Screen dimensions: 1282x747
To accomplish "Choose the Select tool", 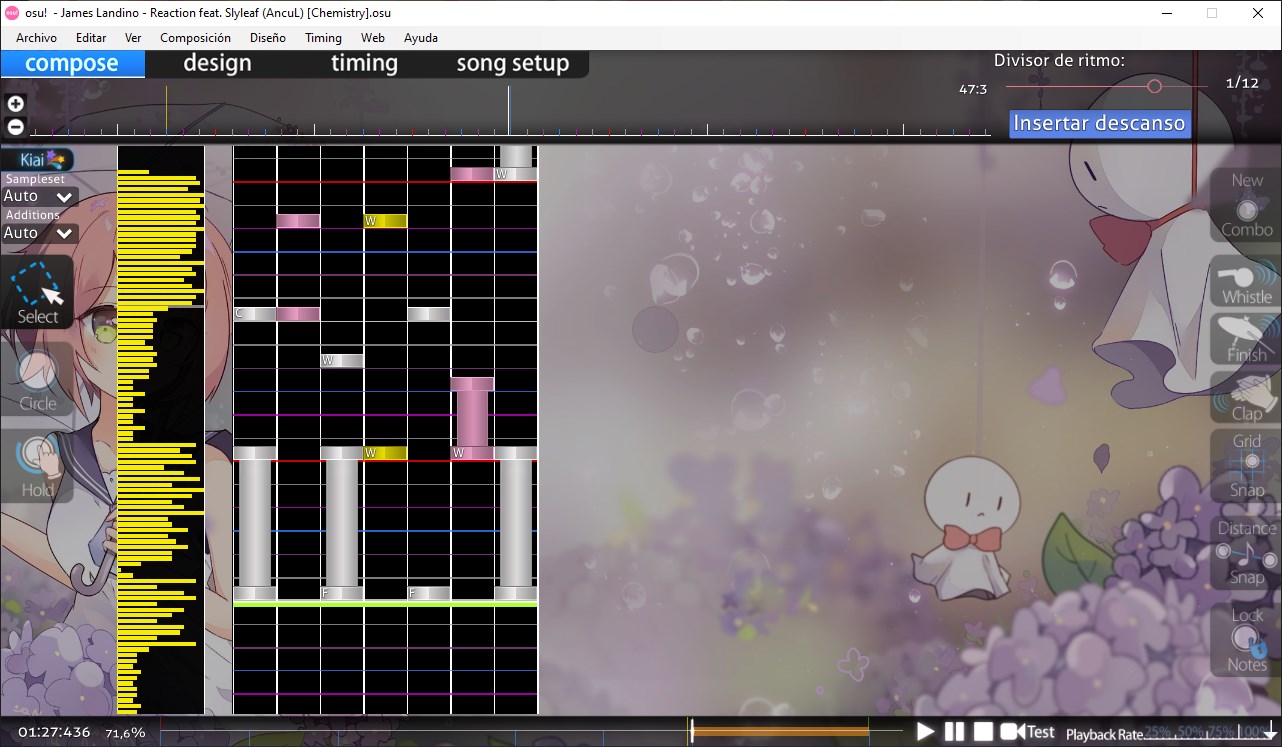I will click(x=38, y=292).
